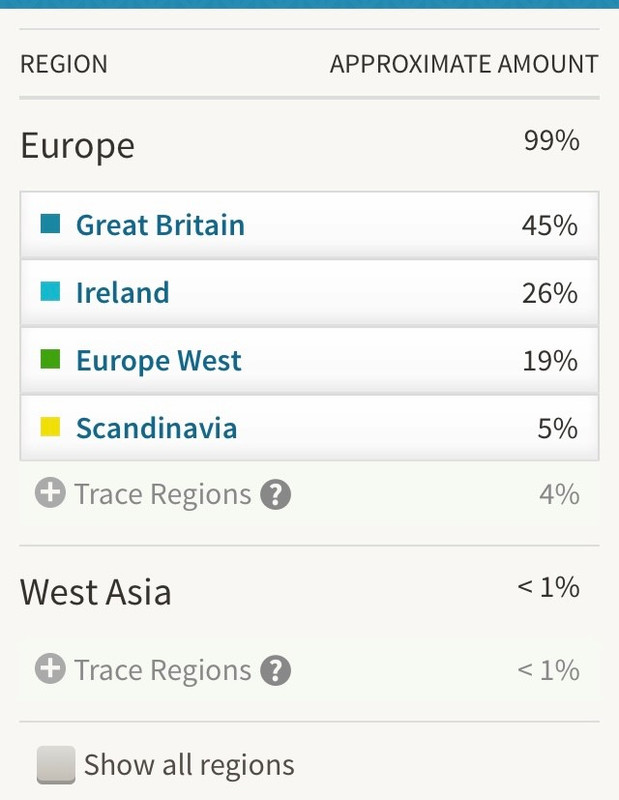Select the Europe heading
Viewport: 619px width, 800px height.
[78, 146]
